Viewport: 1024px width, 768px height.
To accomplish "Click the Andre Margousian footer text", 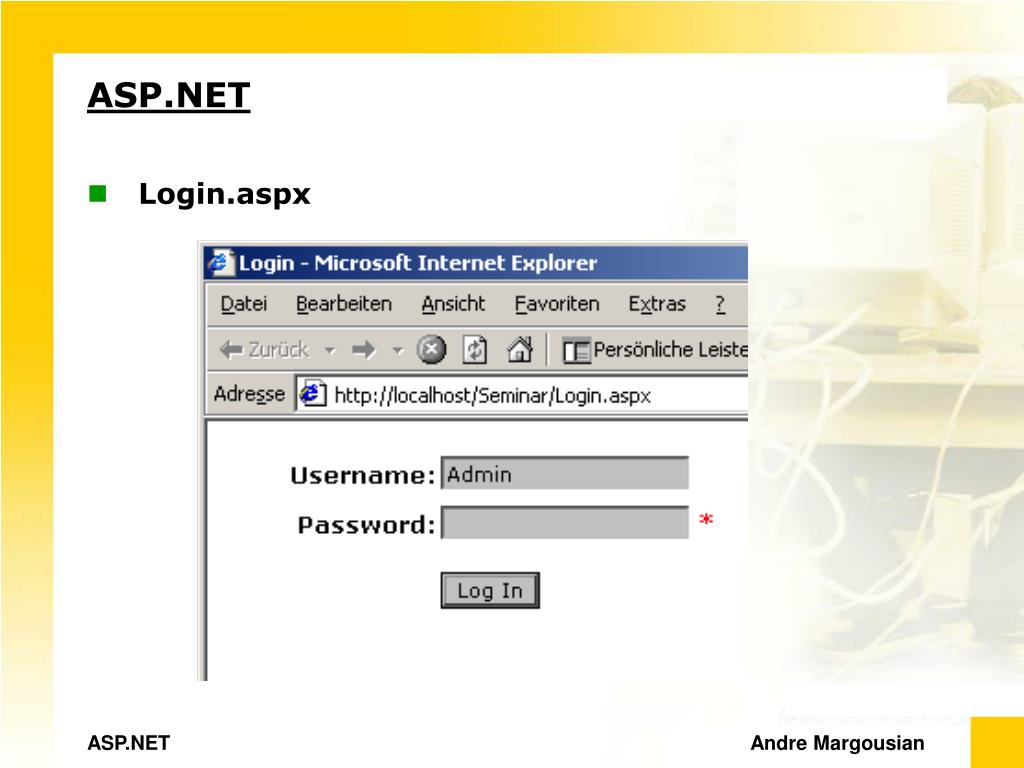I will pyautogui.click(x=837, y=743).
